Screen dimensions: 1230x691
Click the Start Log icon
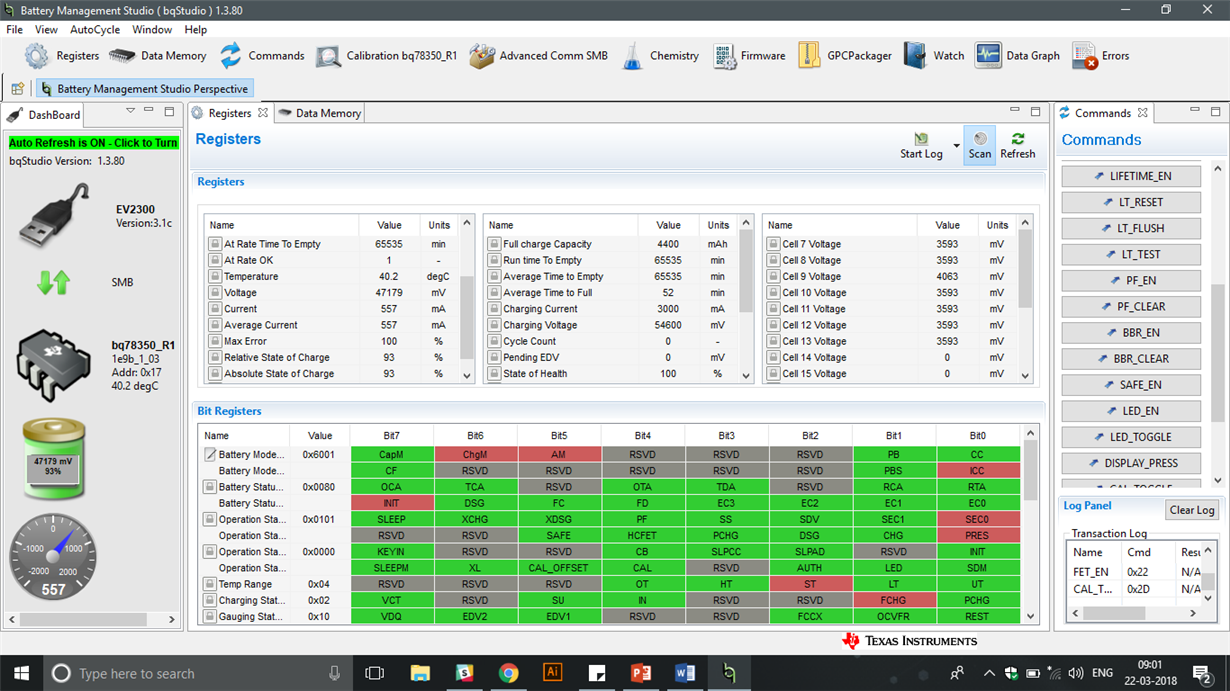pos(921,139)
